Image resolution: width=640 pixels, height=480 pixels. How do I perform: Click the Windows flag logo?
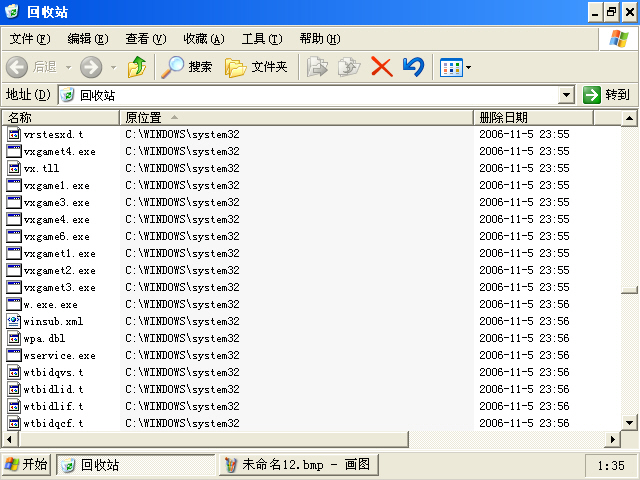pyautogui.click(x=619, y=39)
